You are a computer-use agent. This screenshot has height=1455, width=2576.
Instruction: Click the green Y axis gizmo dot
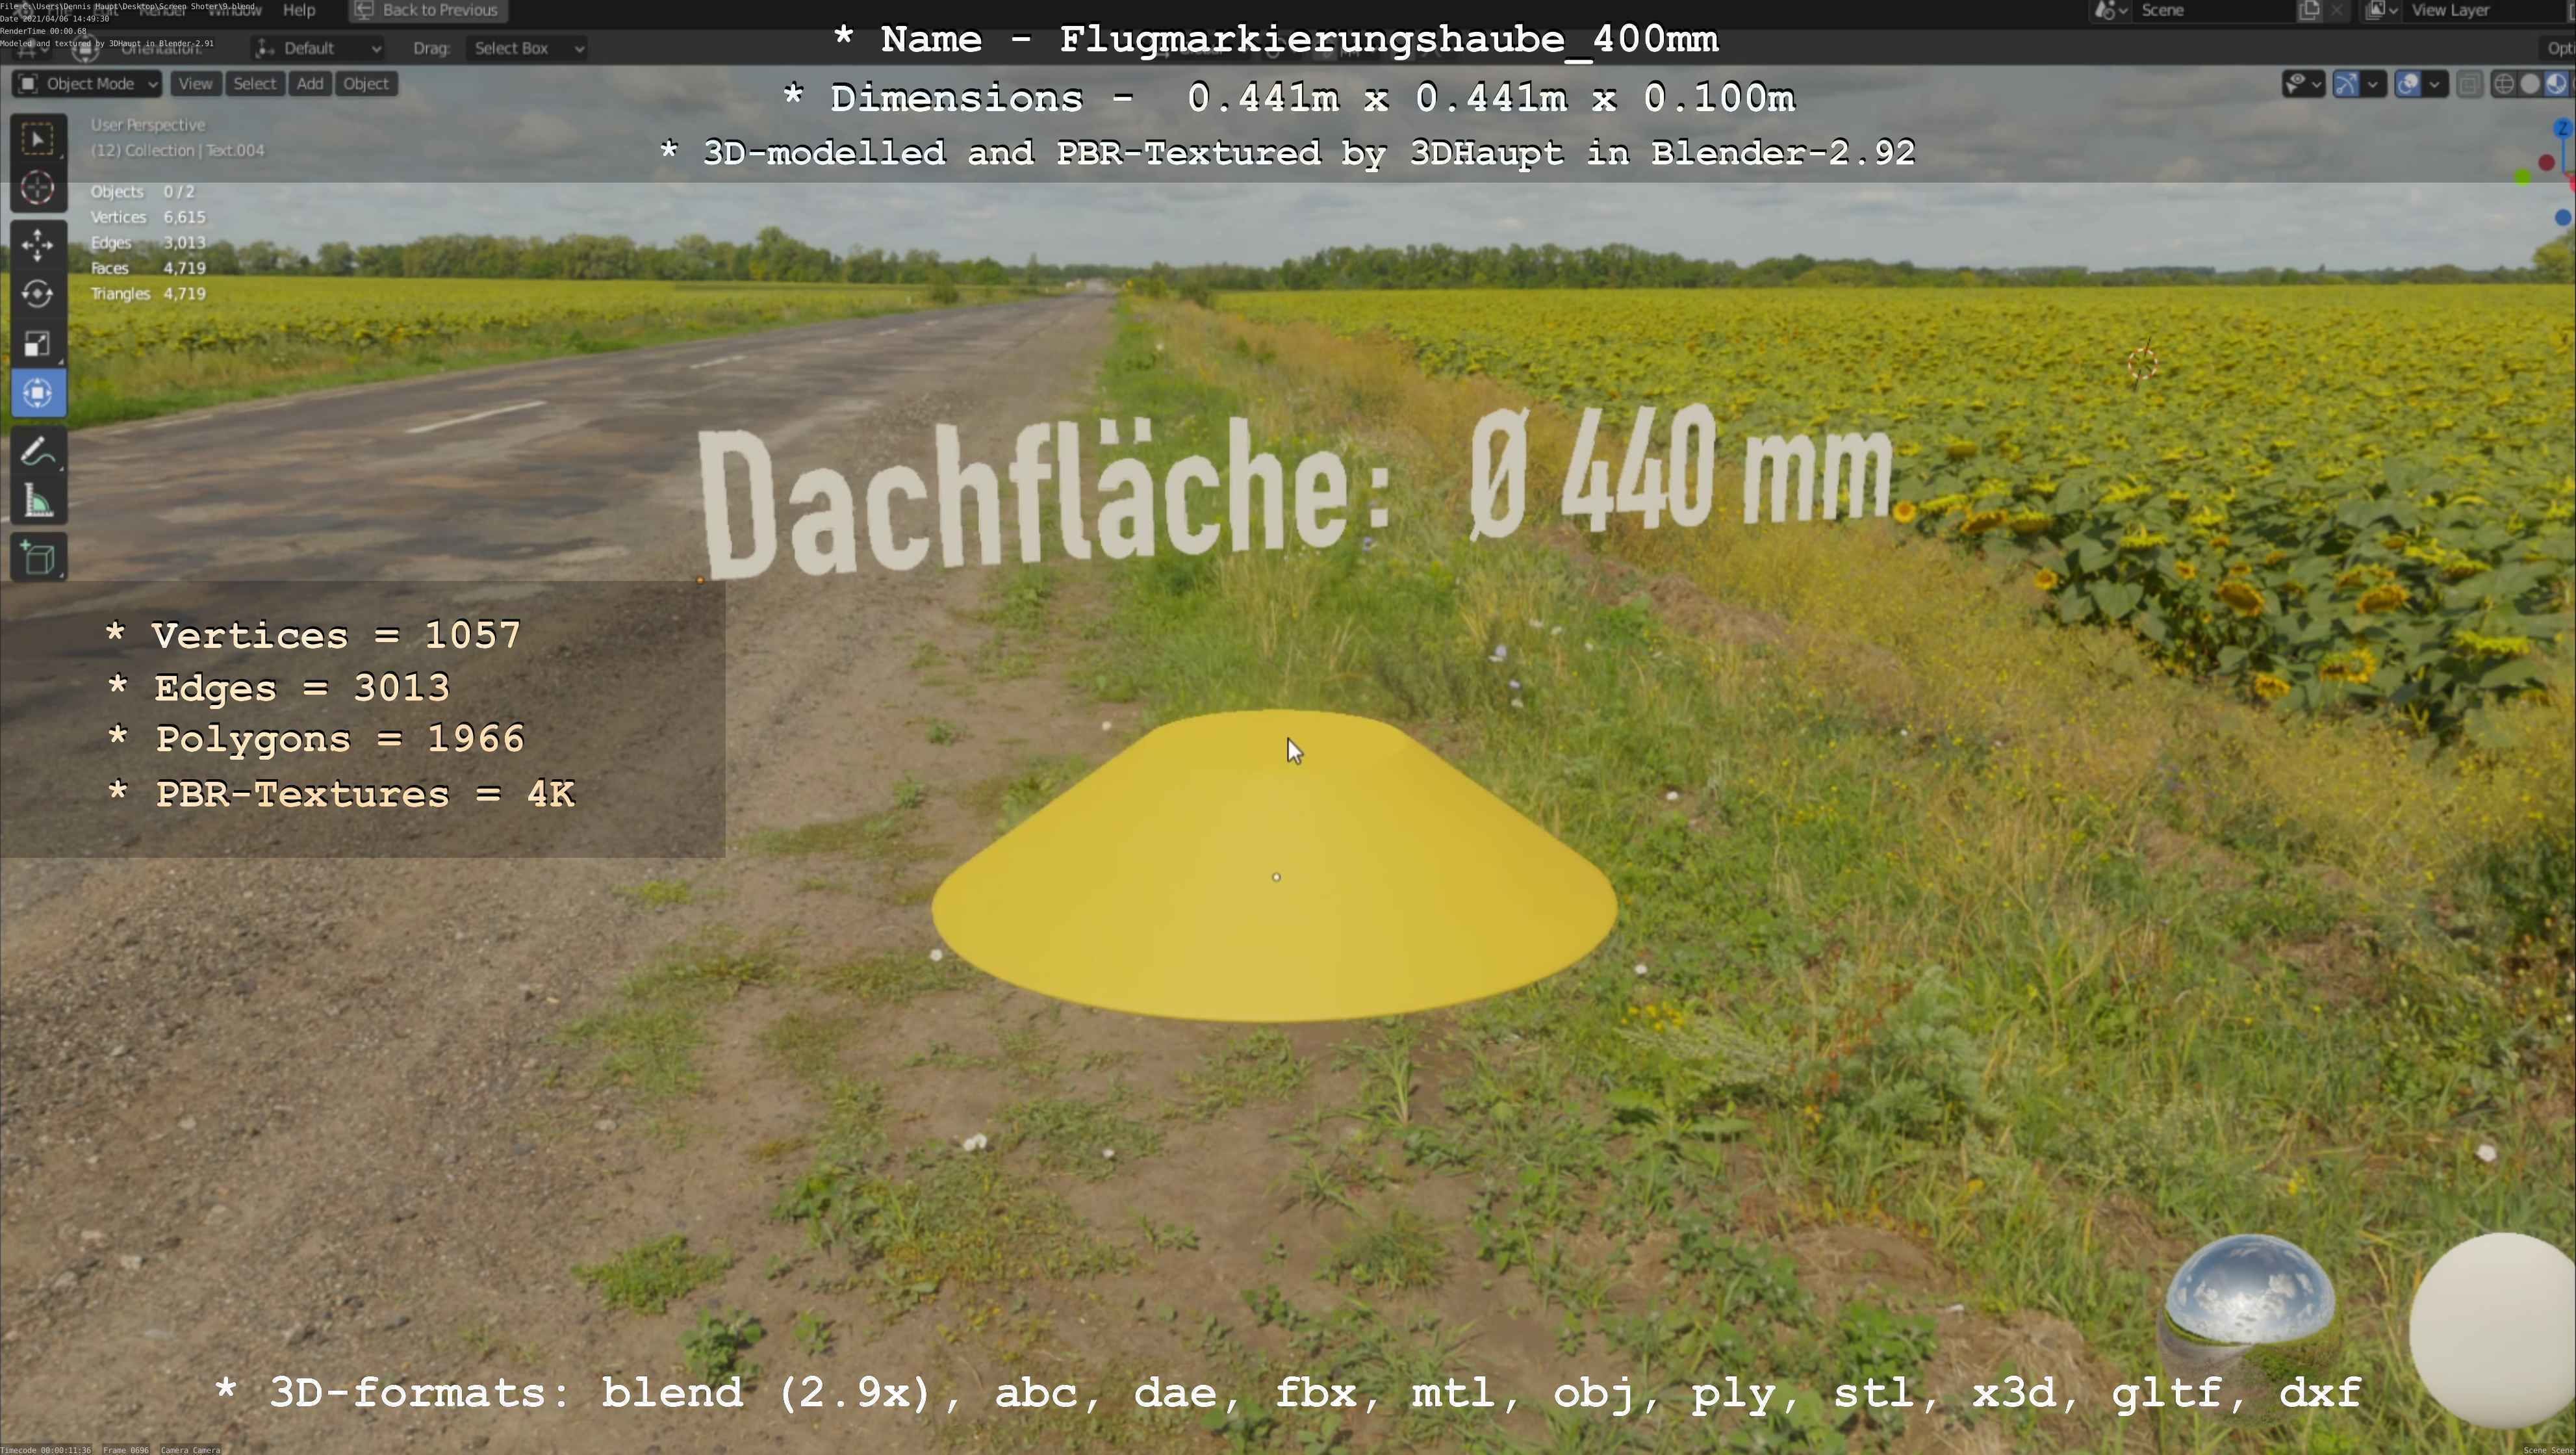click(x=2523, y=177)
